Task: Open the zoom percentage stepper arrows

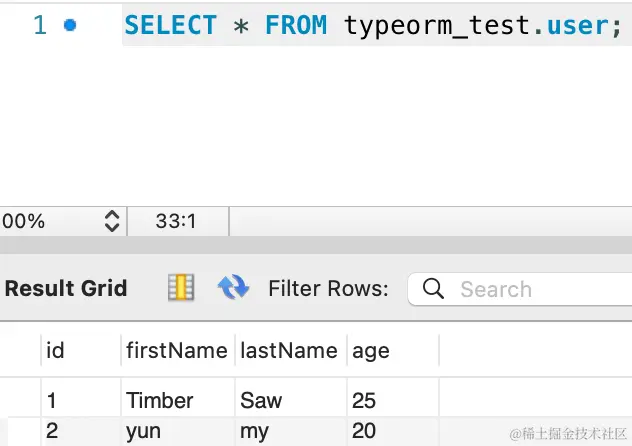Action: 112,221
